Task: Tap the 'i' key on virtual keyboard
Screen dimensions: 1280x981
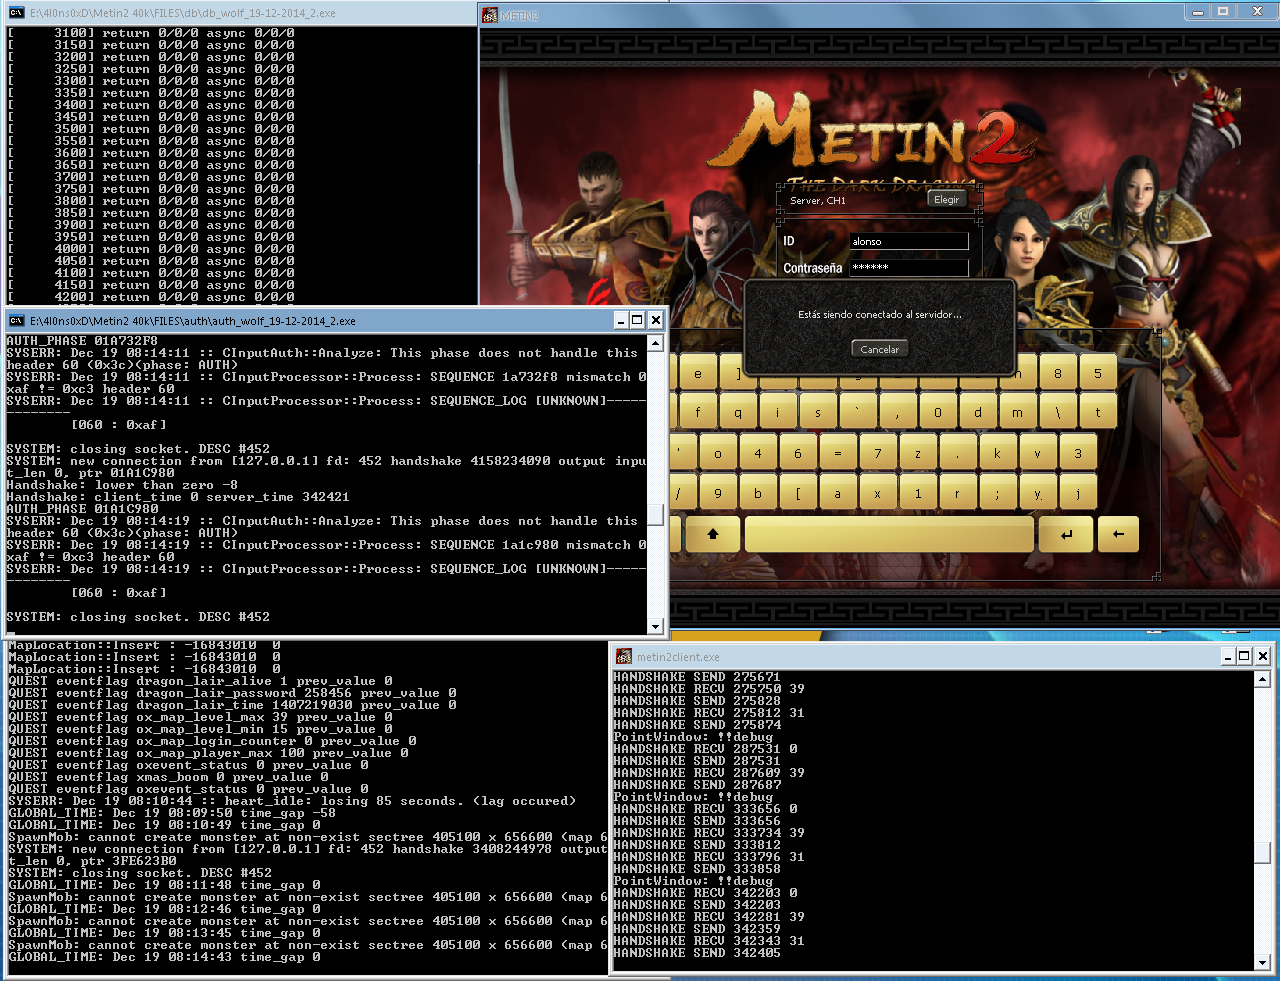Action: pos(778,412)
